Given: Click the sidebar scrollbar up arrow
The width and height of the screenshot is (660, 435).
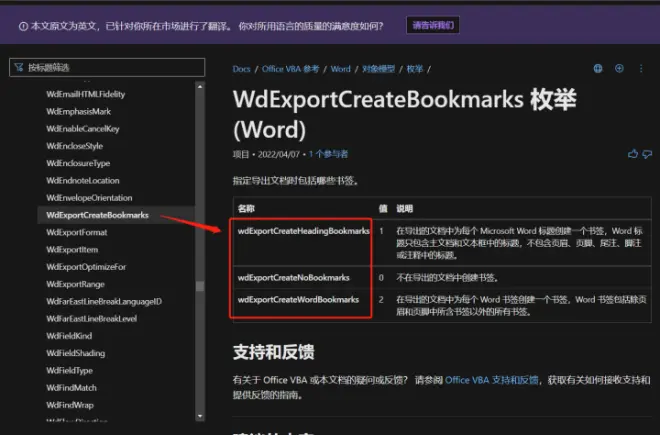Looking at the screenshot, I should tap(200, 87).
